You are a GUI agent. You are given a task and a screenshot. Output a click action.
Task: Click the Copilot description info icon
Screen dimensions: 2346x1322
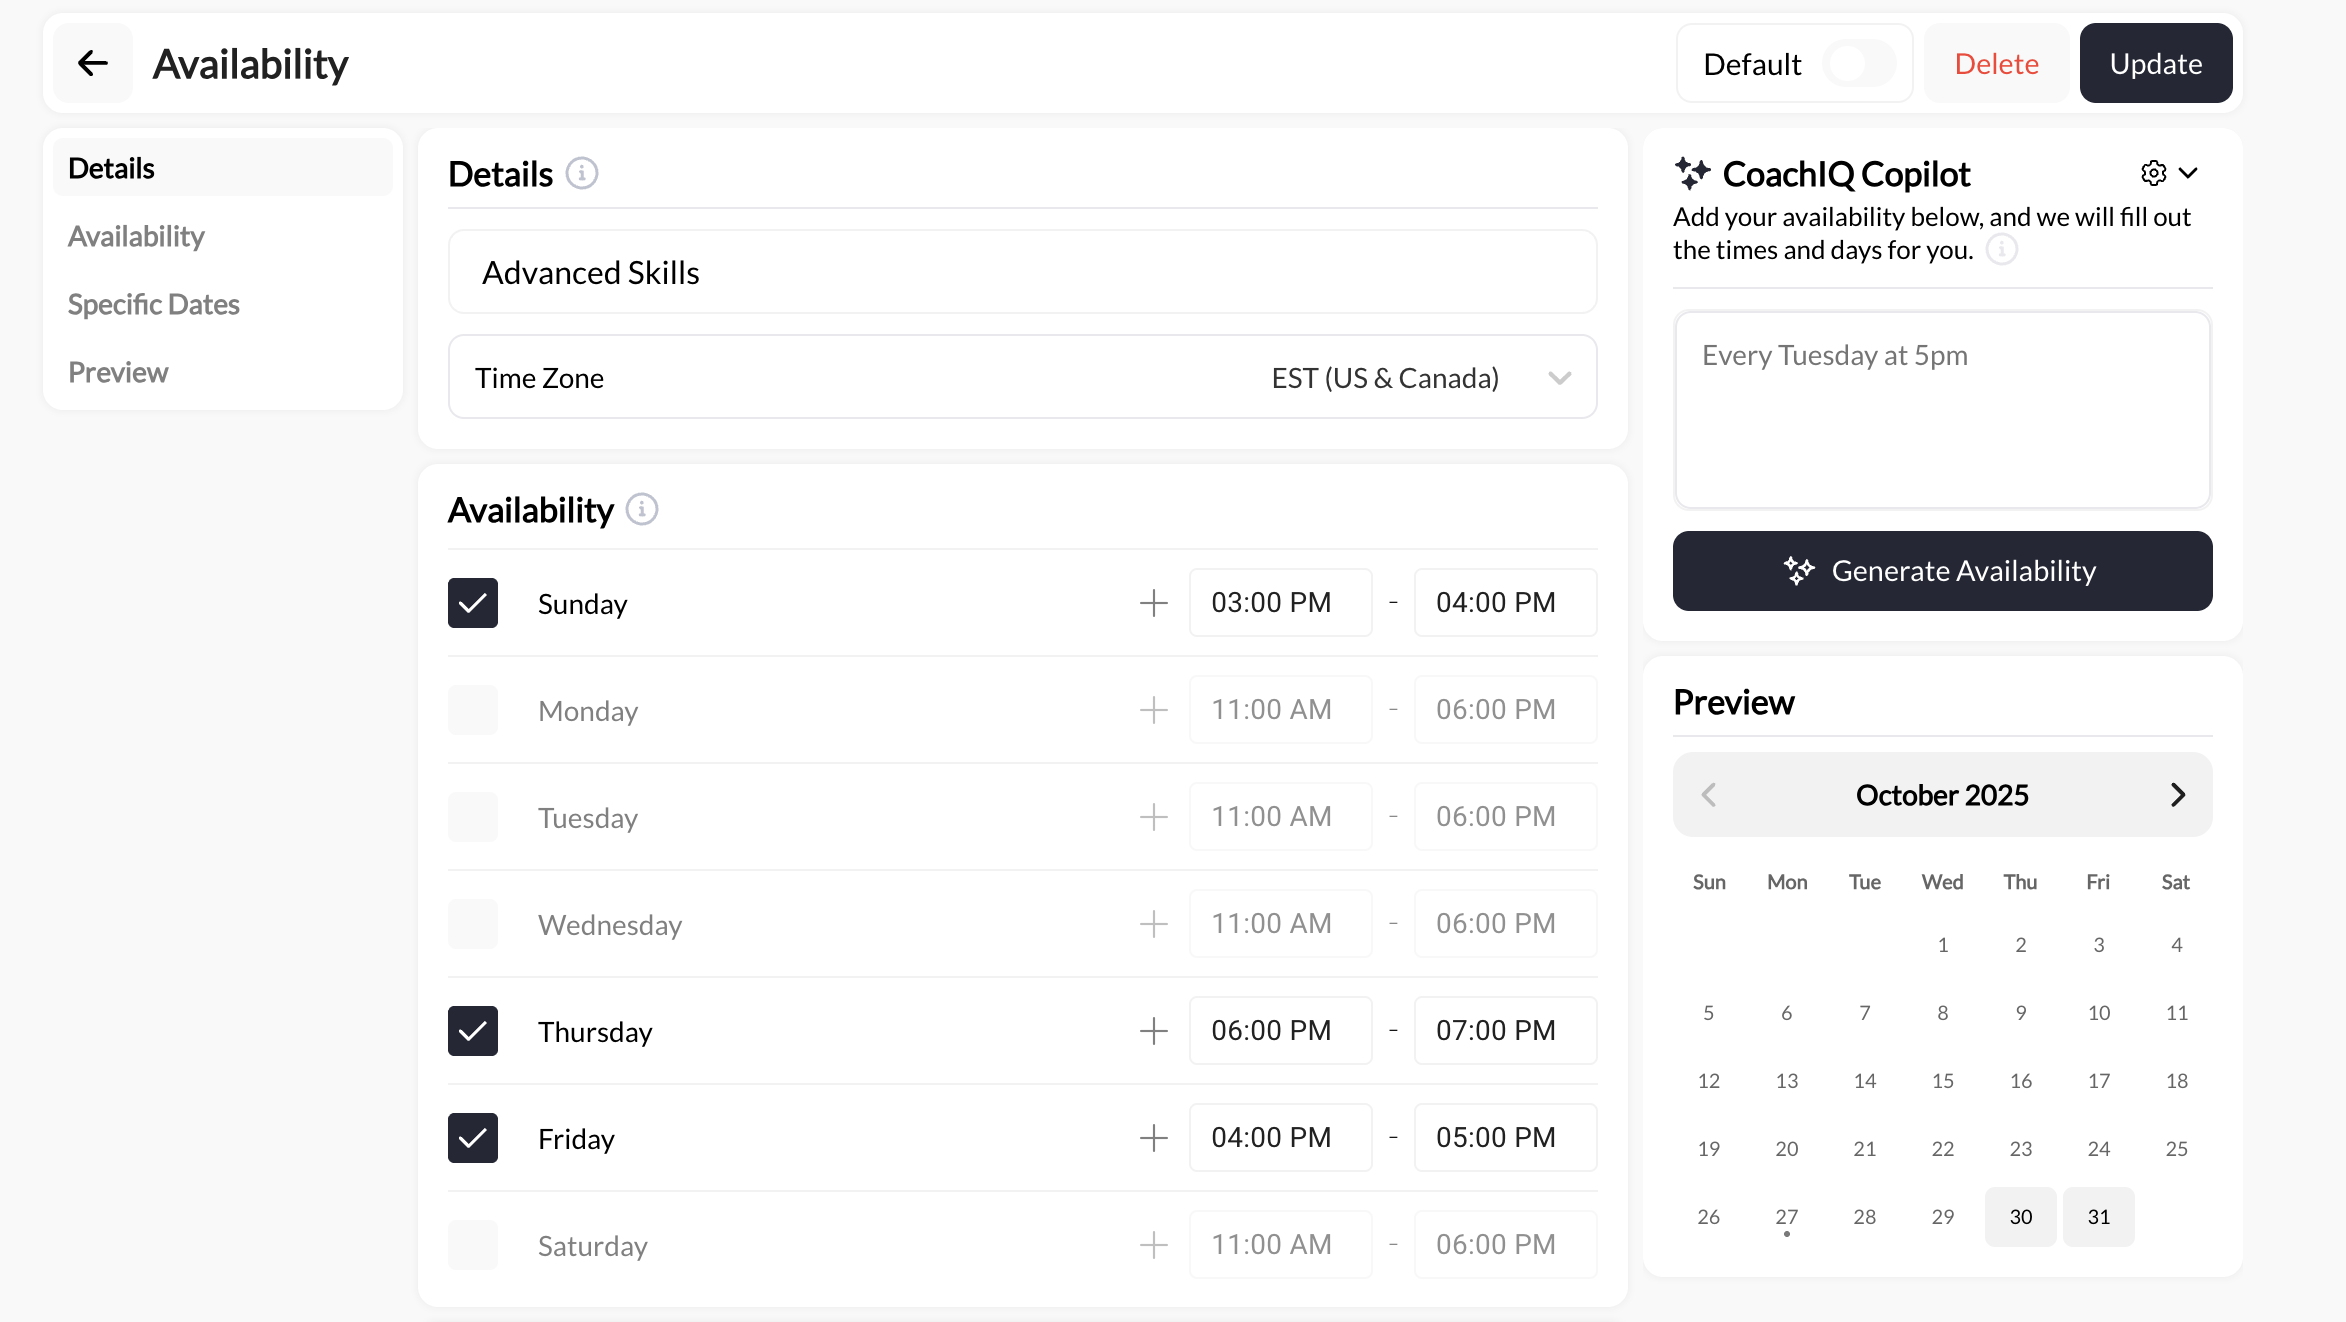[x=2002, y=250]
